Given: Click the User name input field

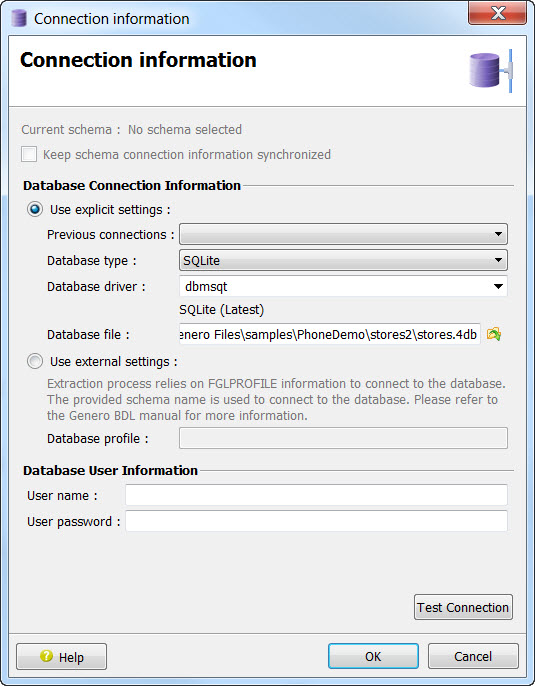Looking at the screenshot, I should tap(316, 495).
